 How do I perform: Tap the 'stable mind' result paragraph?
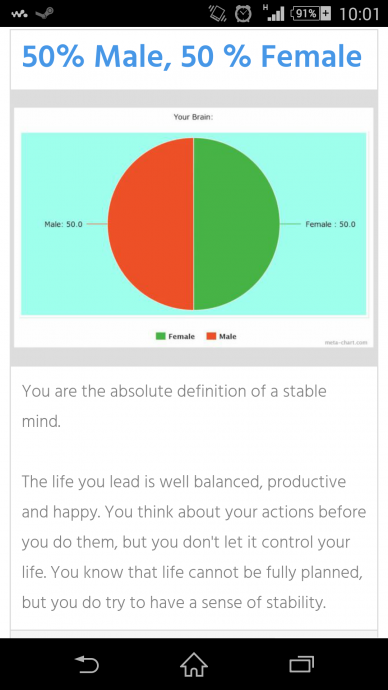point(174,406)
